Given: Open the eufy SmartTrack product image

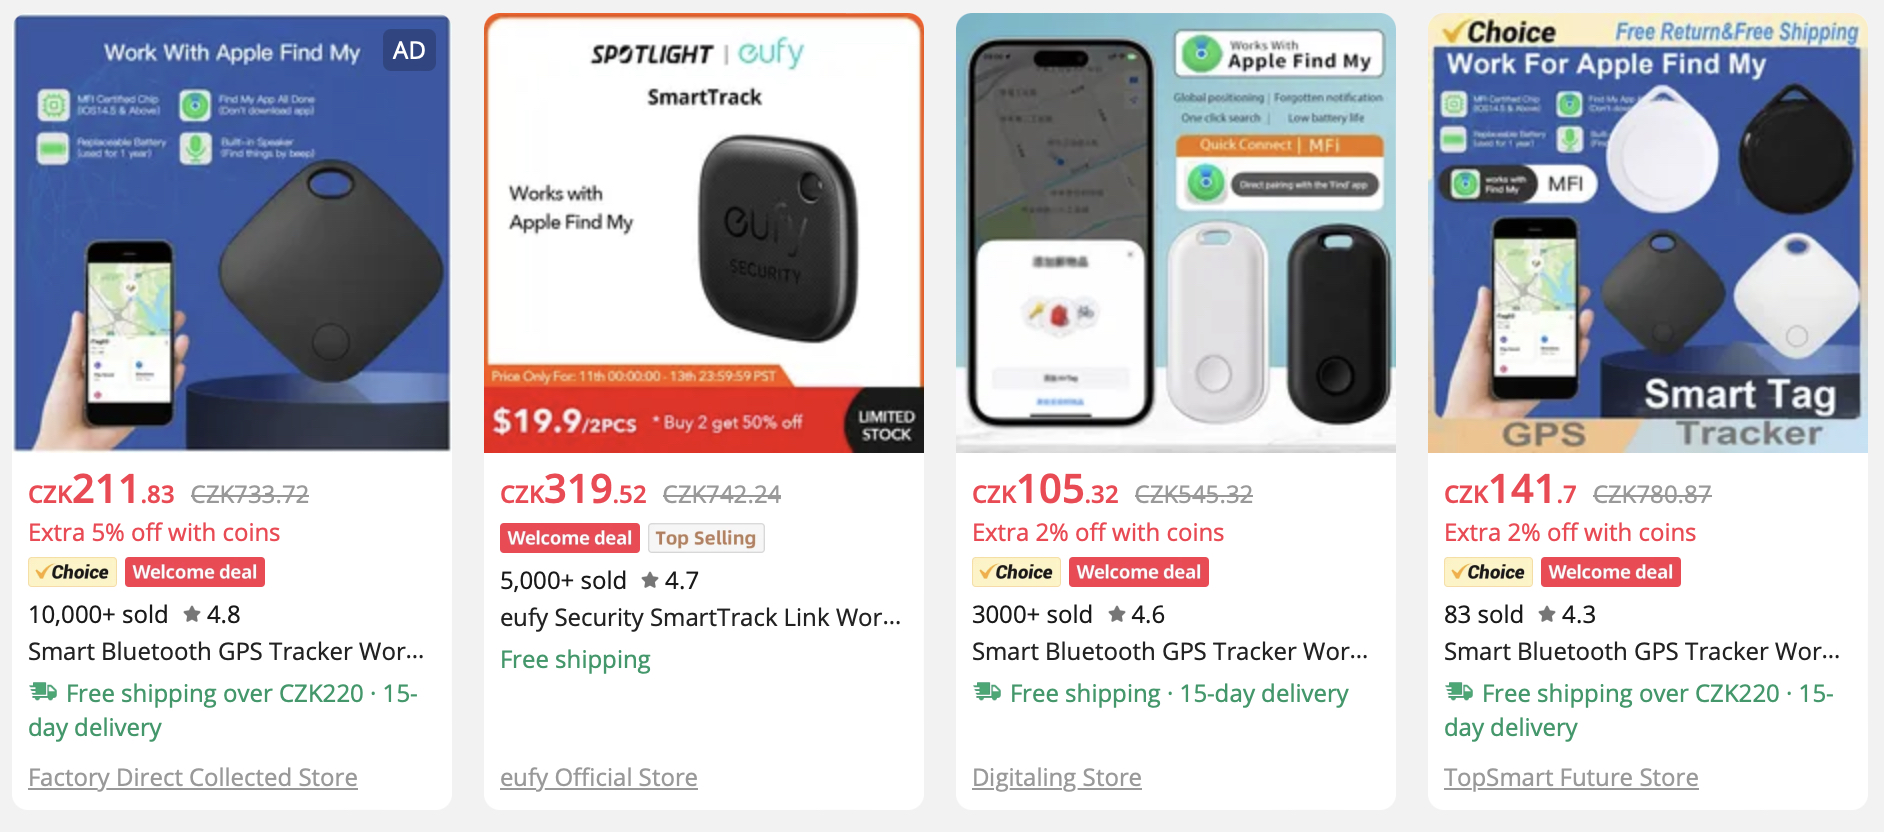Looking at the screenshot, I should [x=704, y=233].
